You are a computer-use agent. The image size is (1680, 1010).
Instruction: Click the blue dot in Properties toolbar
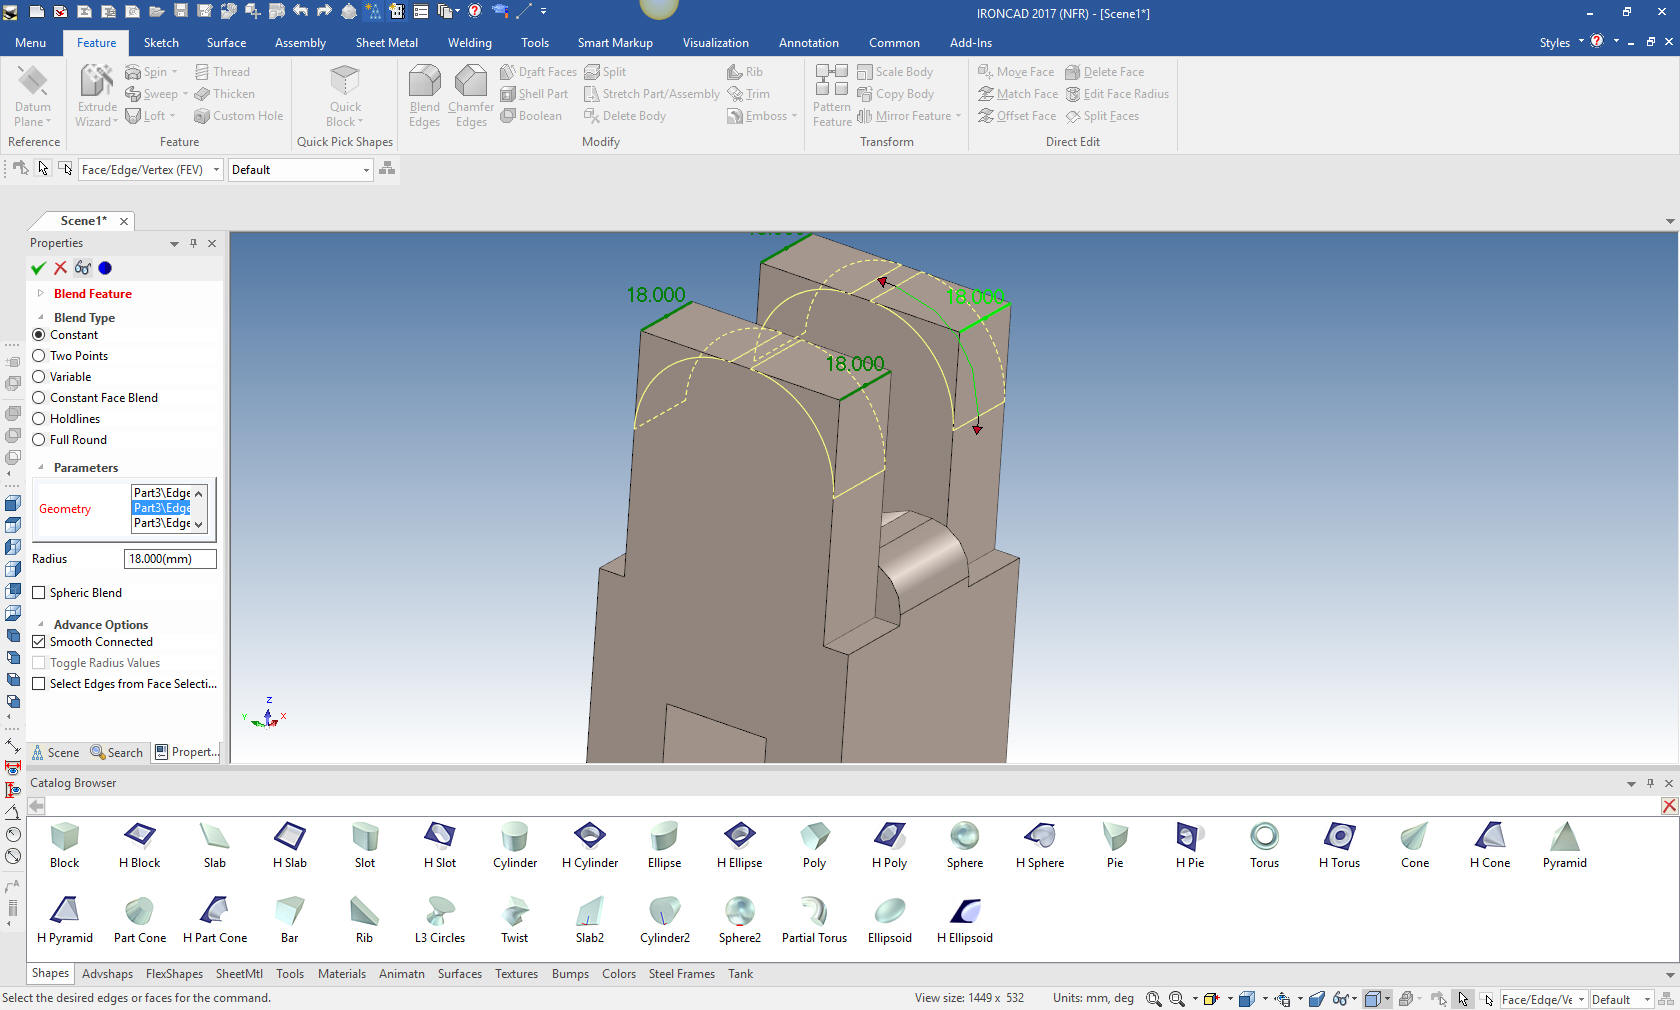[105, 268]
